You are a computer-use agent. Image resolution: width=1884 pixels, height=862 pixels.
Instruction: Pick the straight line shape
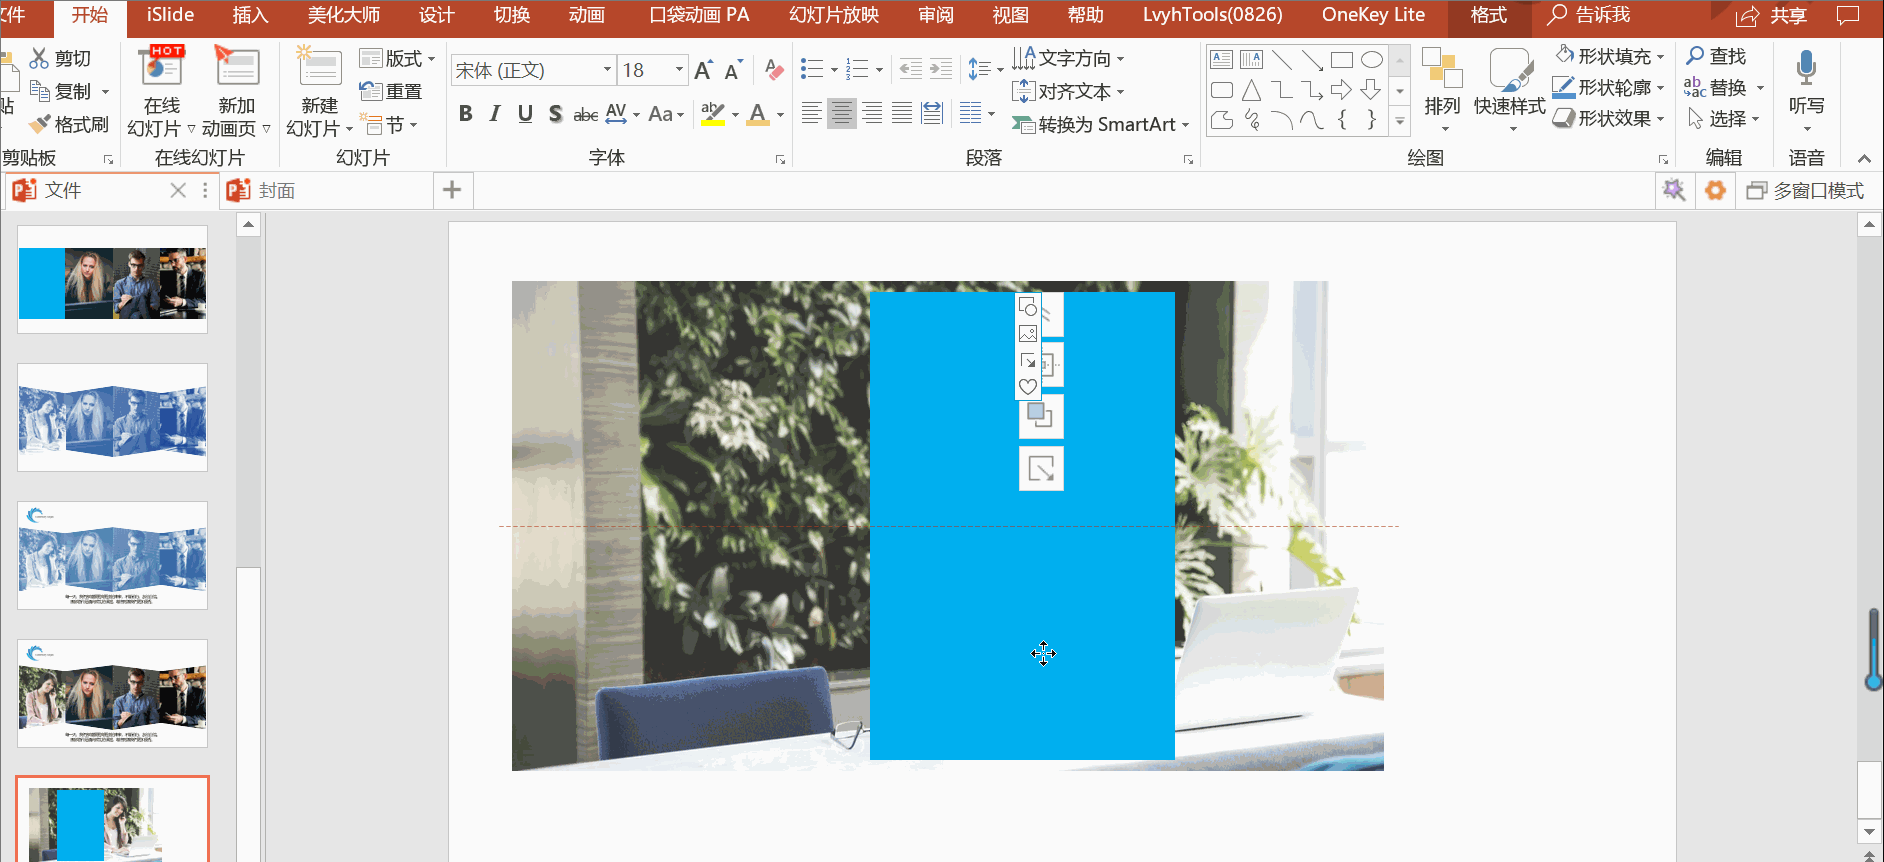point(1281,60)
